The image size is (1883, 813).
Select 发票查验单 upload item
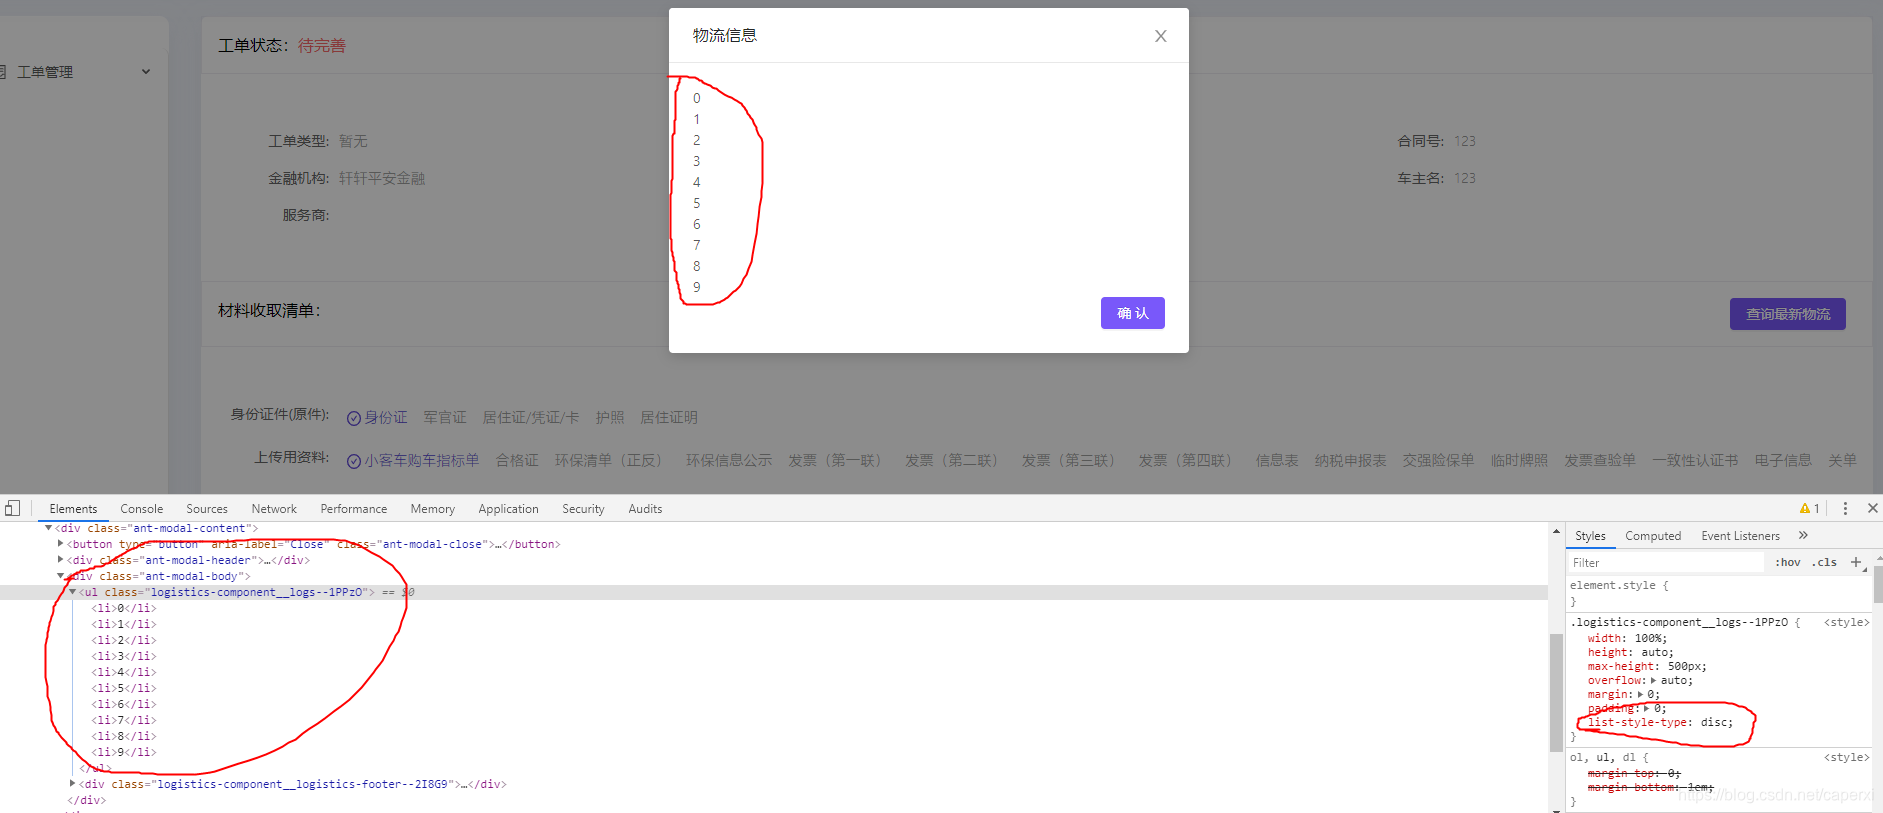[x=1600, y=461]
